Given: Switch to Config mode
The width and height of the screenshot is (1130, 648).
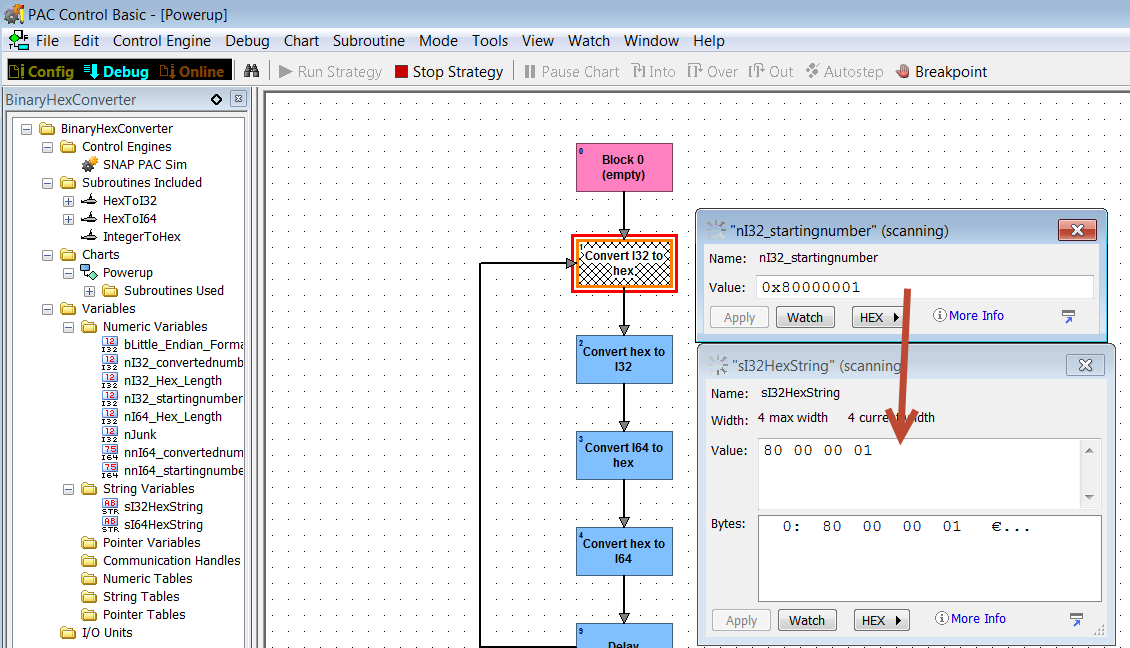Looking at the screenshot, I should click(41, 71).
